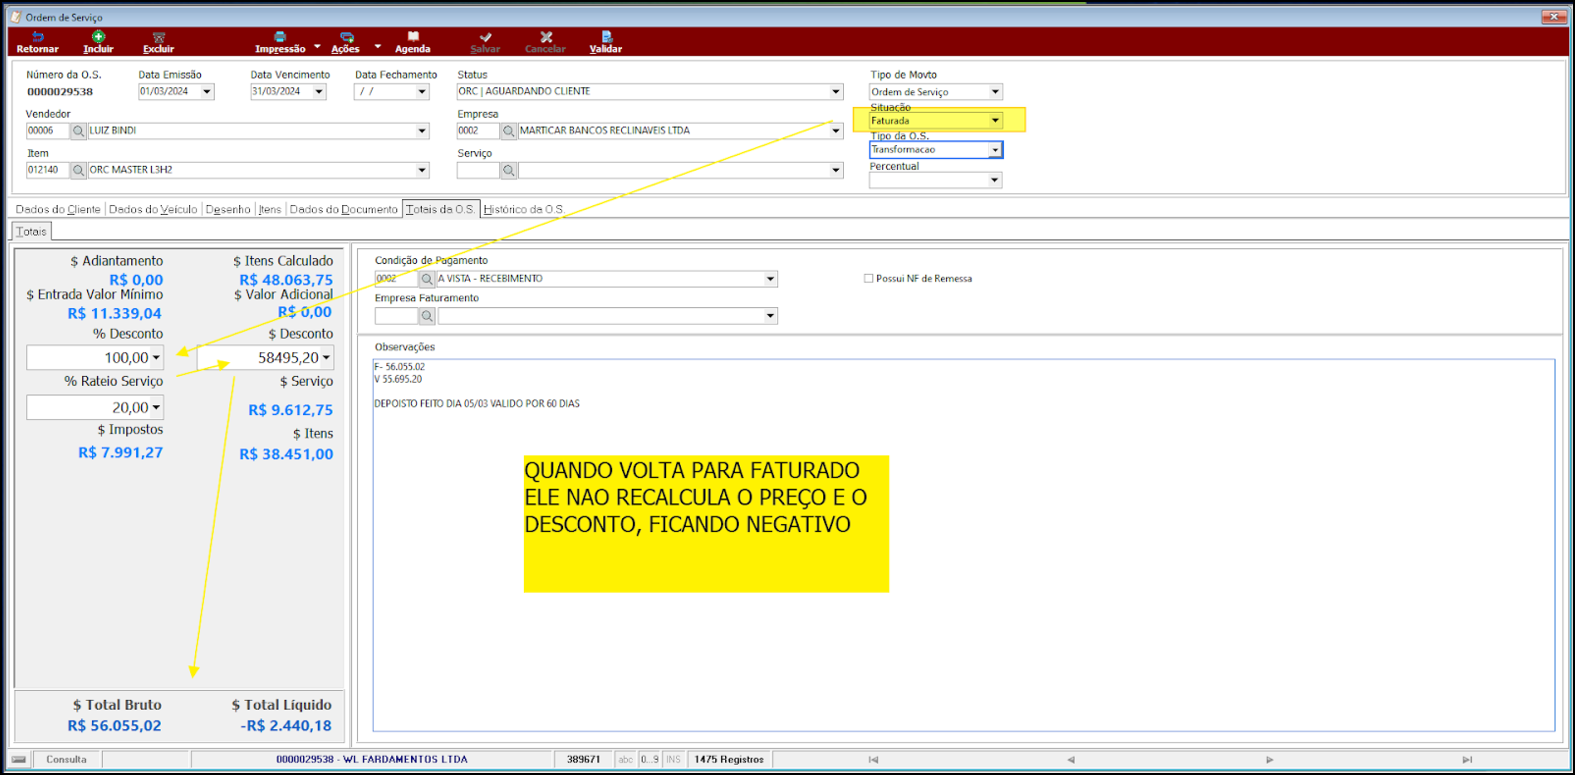Click the Empresa Faturamento search icon
1575x775 pixels.
[x=427, y=316]
